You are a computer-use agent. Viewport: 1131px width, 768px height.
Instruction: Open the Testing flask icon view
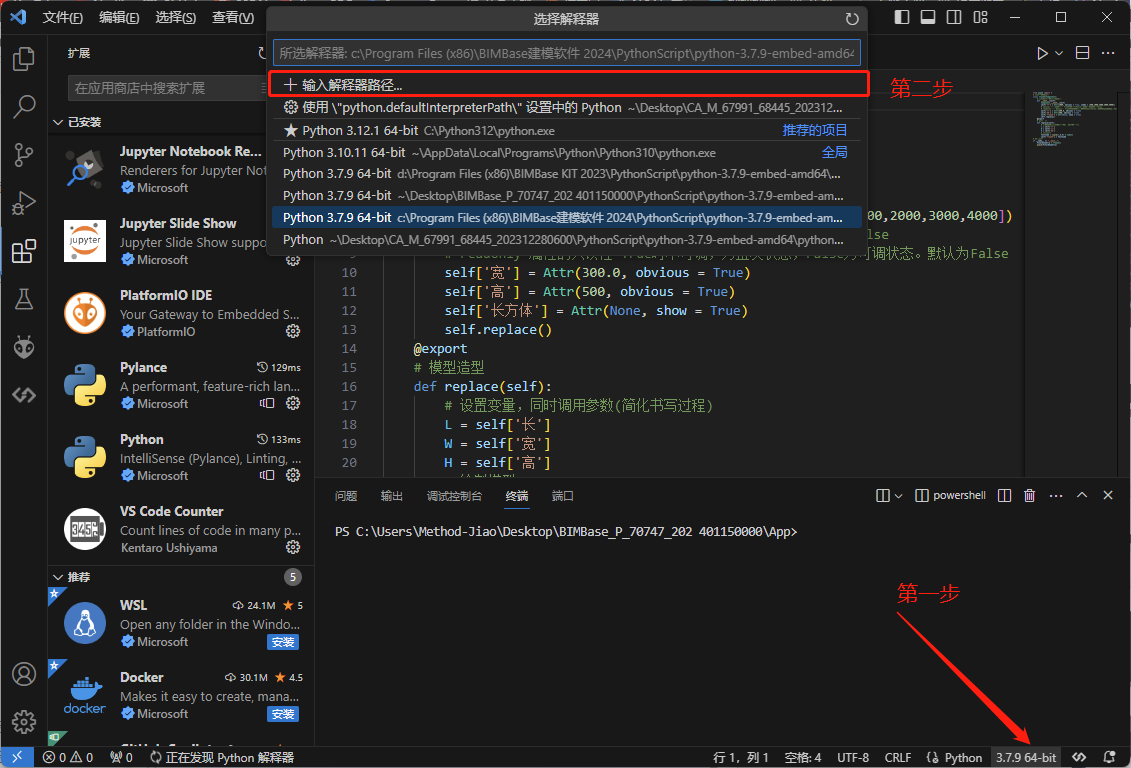(24, 298)
